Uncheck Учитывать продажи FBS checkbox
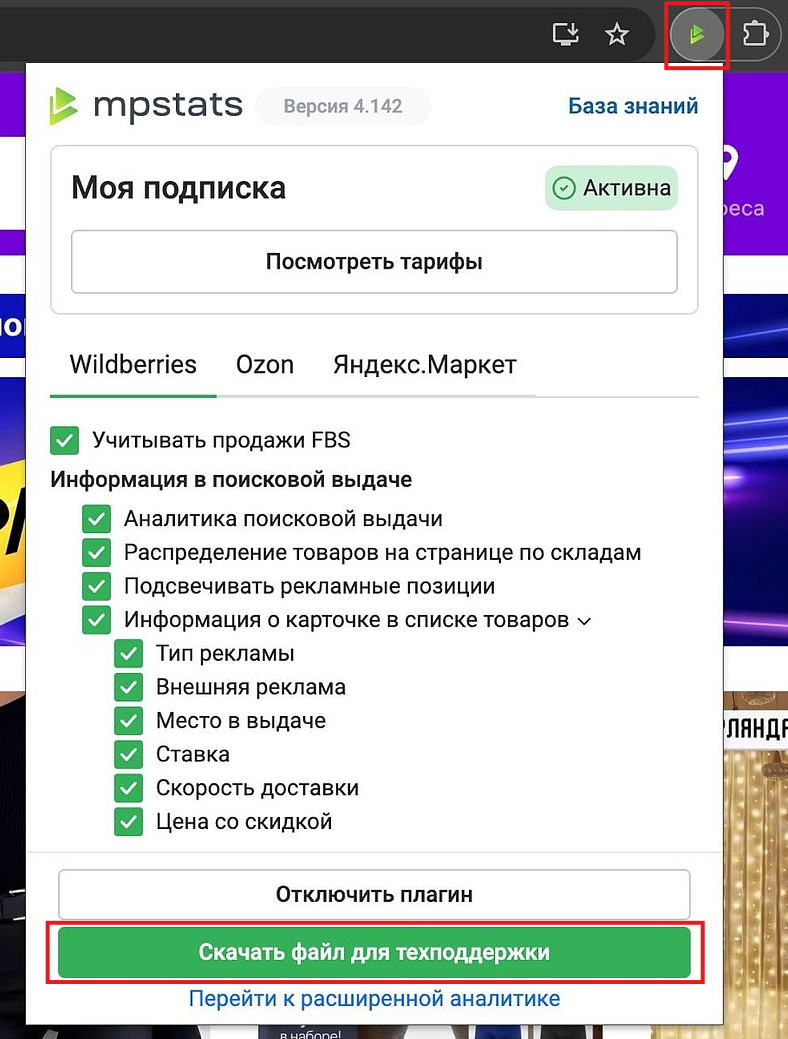 64,440
